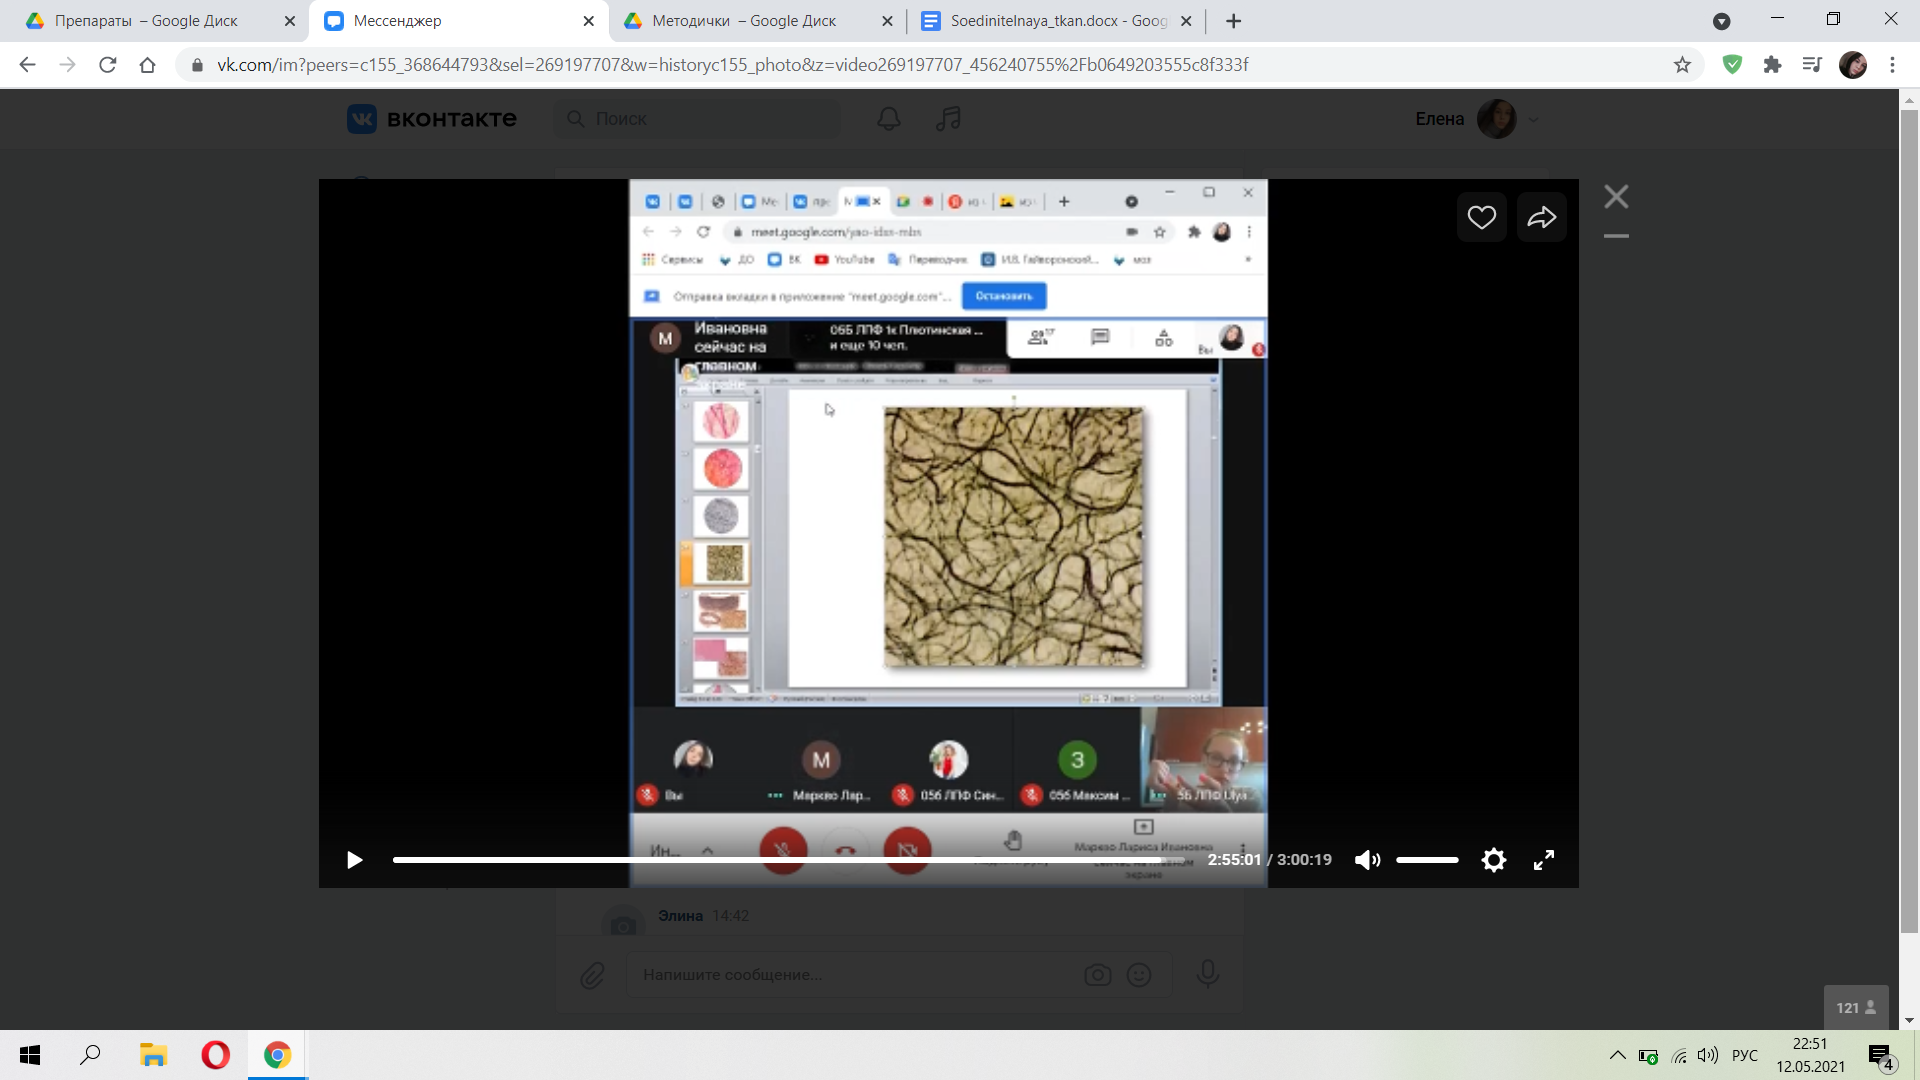The width and height of the screenshot is (1920, 1080).
Task: Switch the РУС input language
Action: point(1744,1055)
